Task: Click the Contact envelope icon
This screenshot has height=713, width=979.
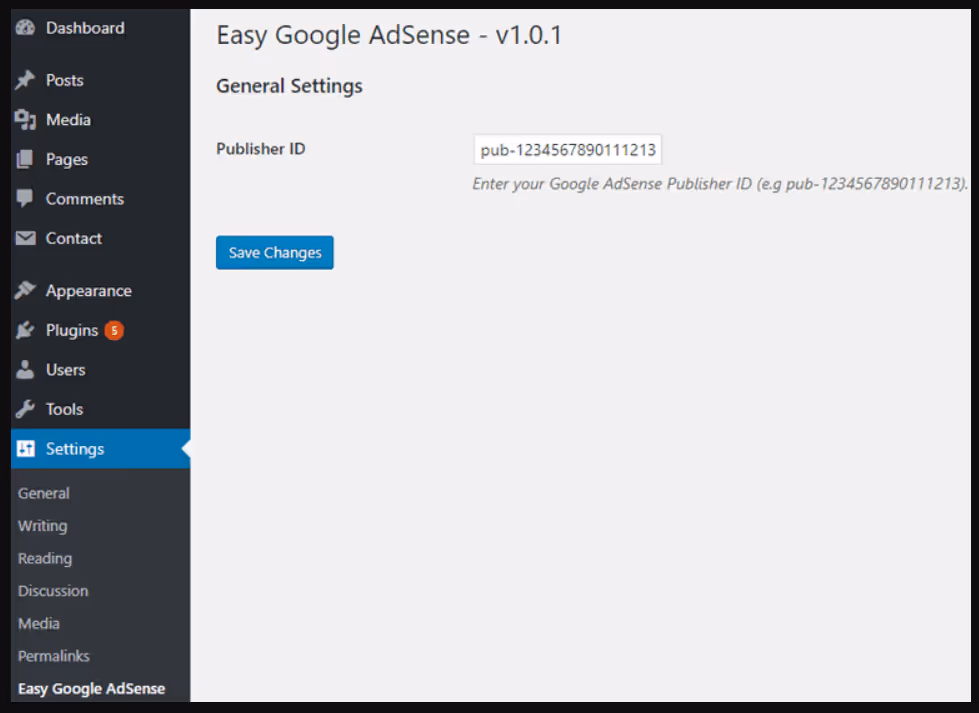Action: [x=26, y=238]
